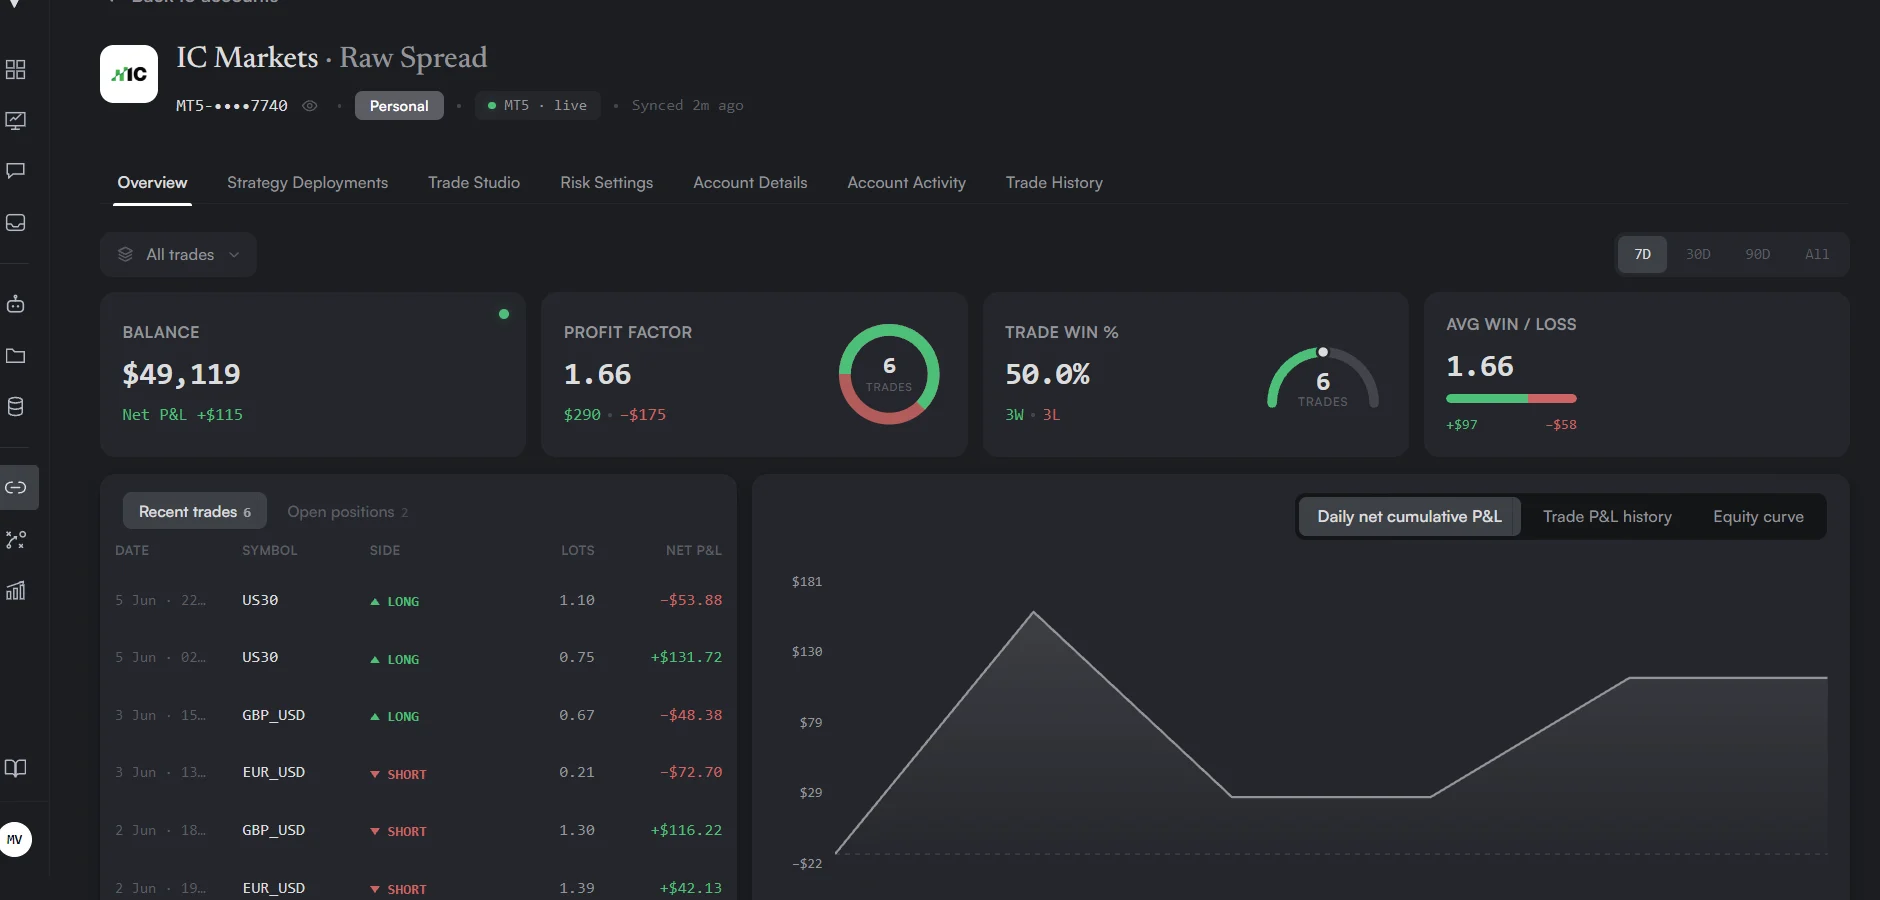Click the GBP_USD trade with -$48.38
Image resolution: width=1880 pixels, height=900 pixels.
click(418, 716)
